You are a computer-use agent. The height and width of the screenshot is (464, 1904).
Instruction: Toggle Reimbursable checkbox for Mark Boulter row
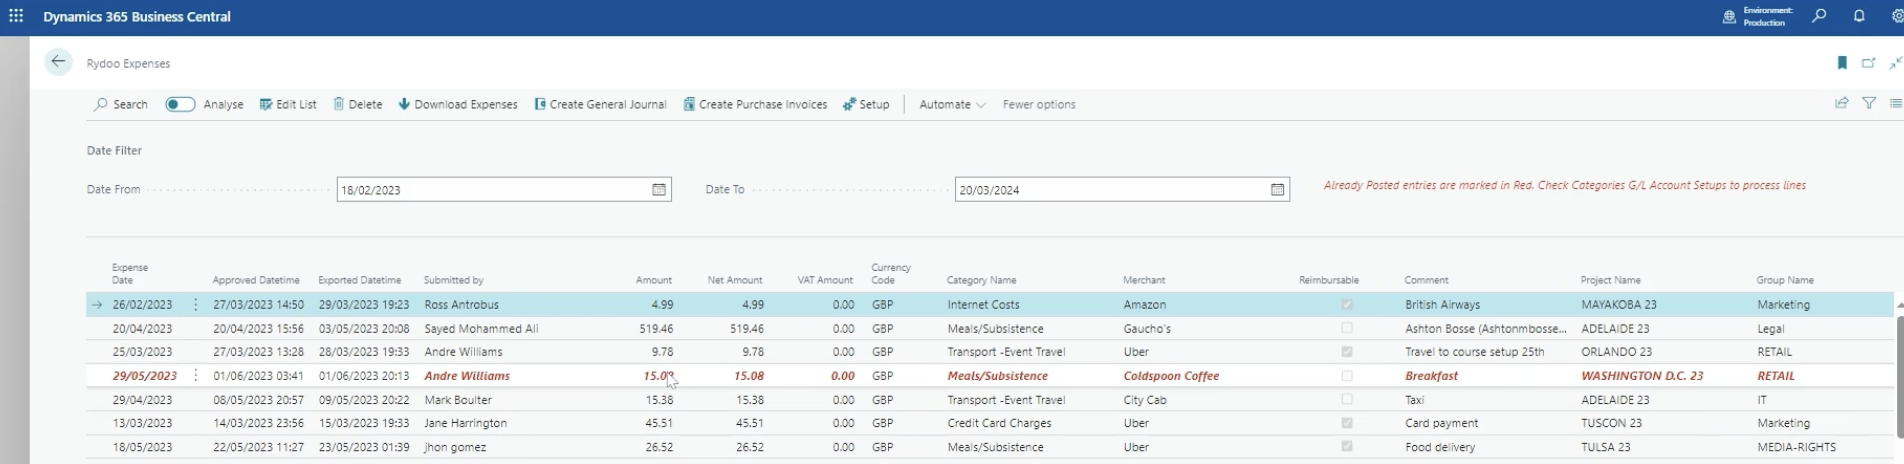[1347, 399]
